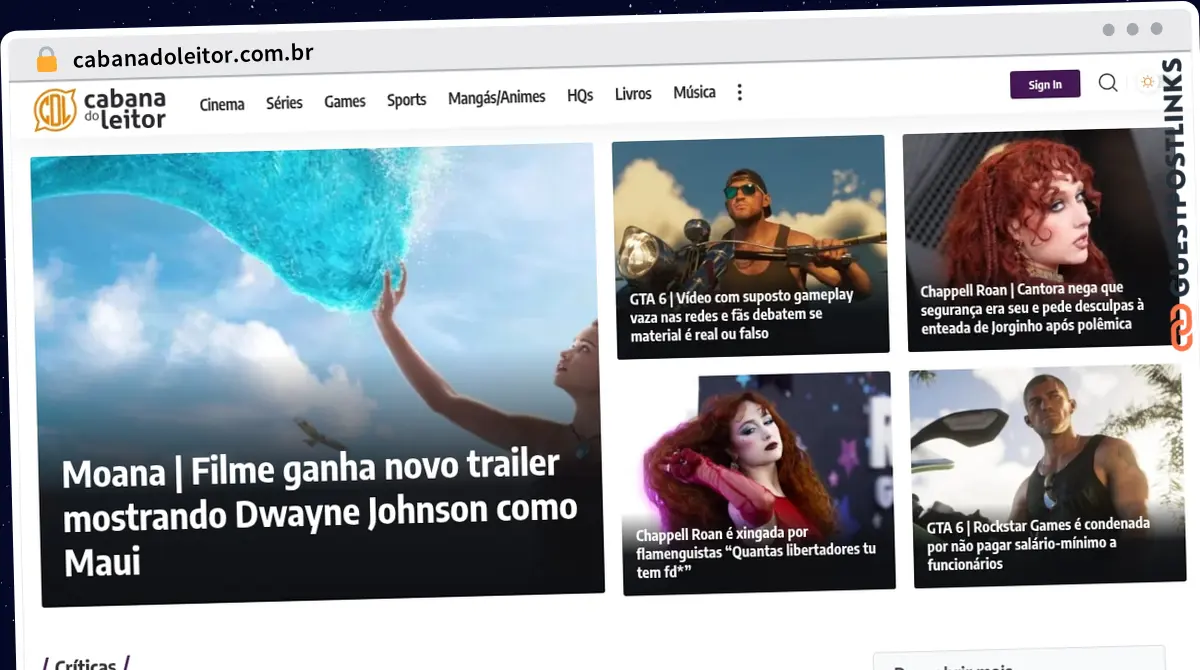This screenshot has height=670, width=1200.
Task: Click the padlock icon in address bar
Action: point(47,60)
